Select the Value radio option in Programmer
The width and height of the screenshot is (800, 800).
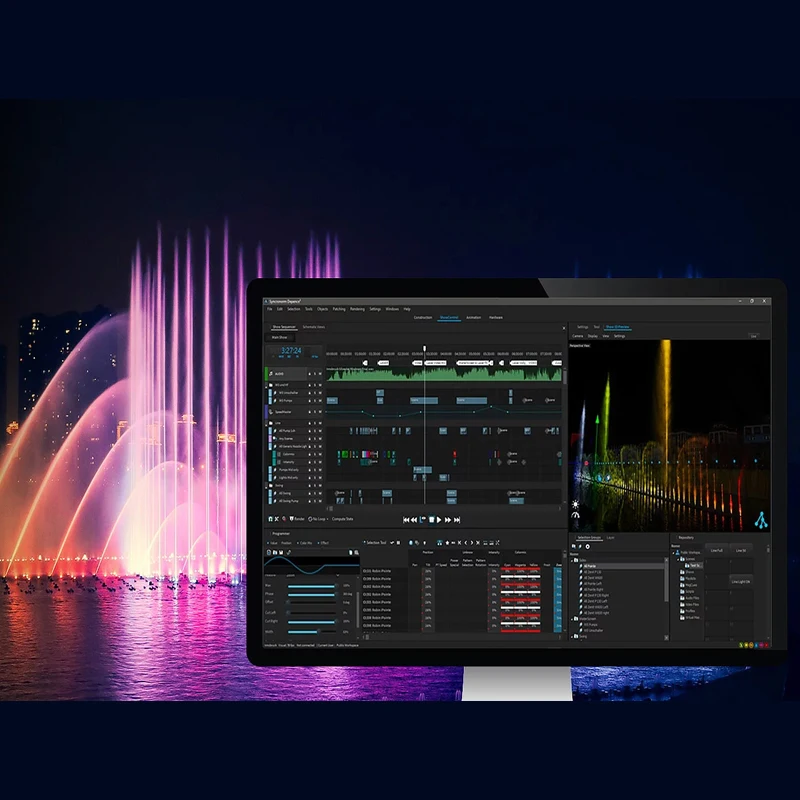(272, 543)
